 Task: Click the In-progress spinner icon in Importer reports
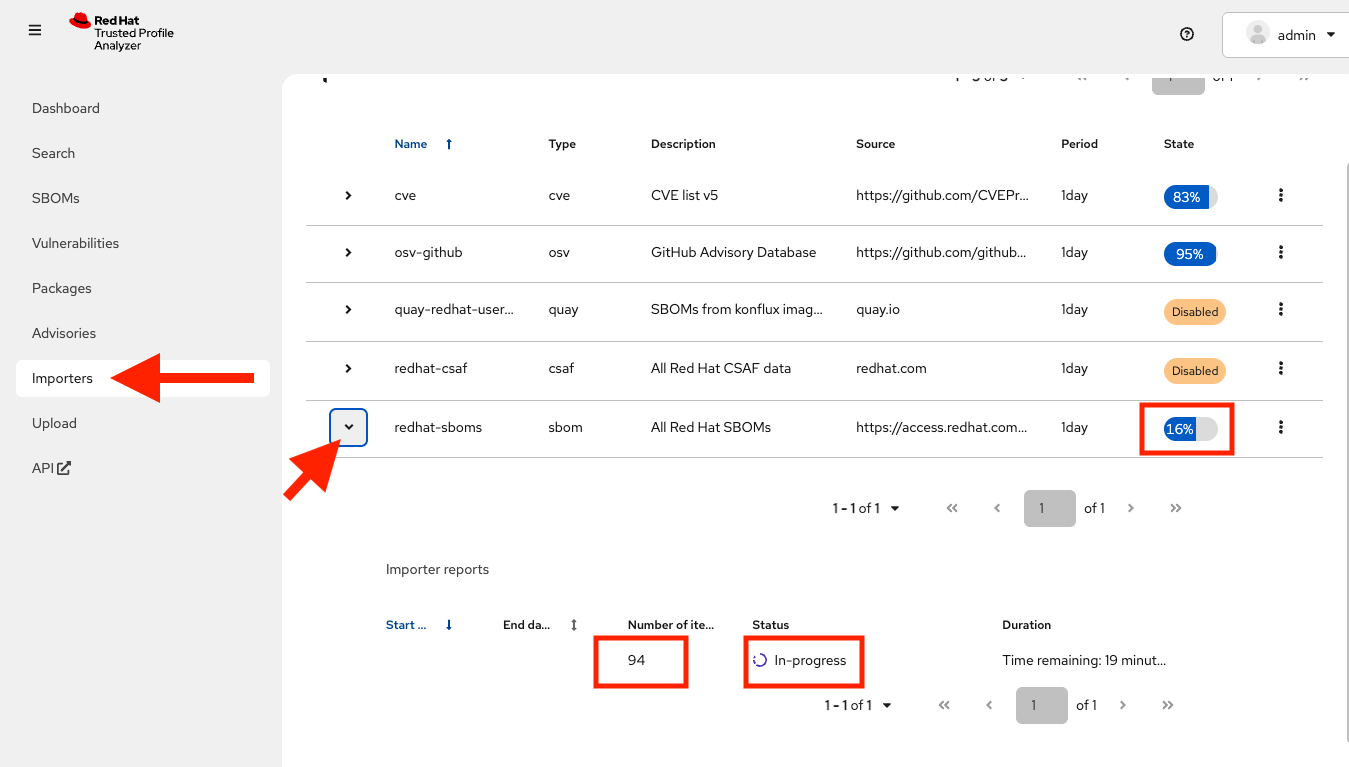coord(760,660)
